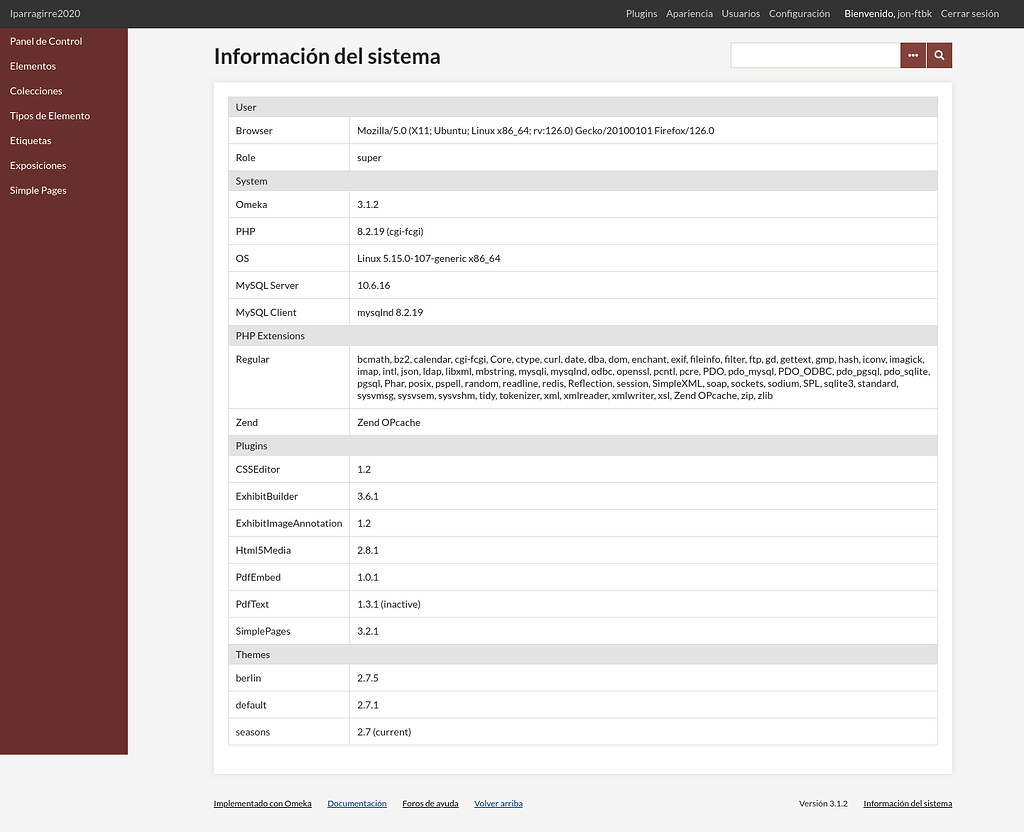Click inside the search input field

815,55
